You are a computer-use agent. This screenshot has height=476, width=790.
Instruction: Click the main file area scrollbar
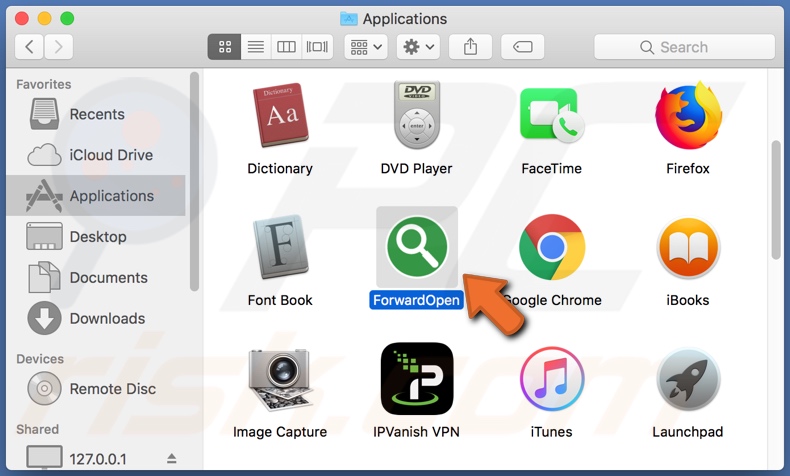[776, 200]
